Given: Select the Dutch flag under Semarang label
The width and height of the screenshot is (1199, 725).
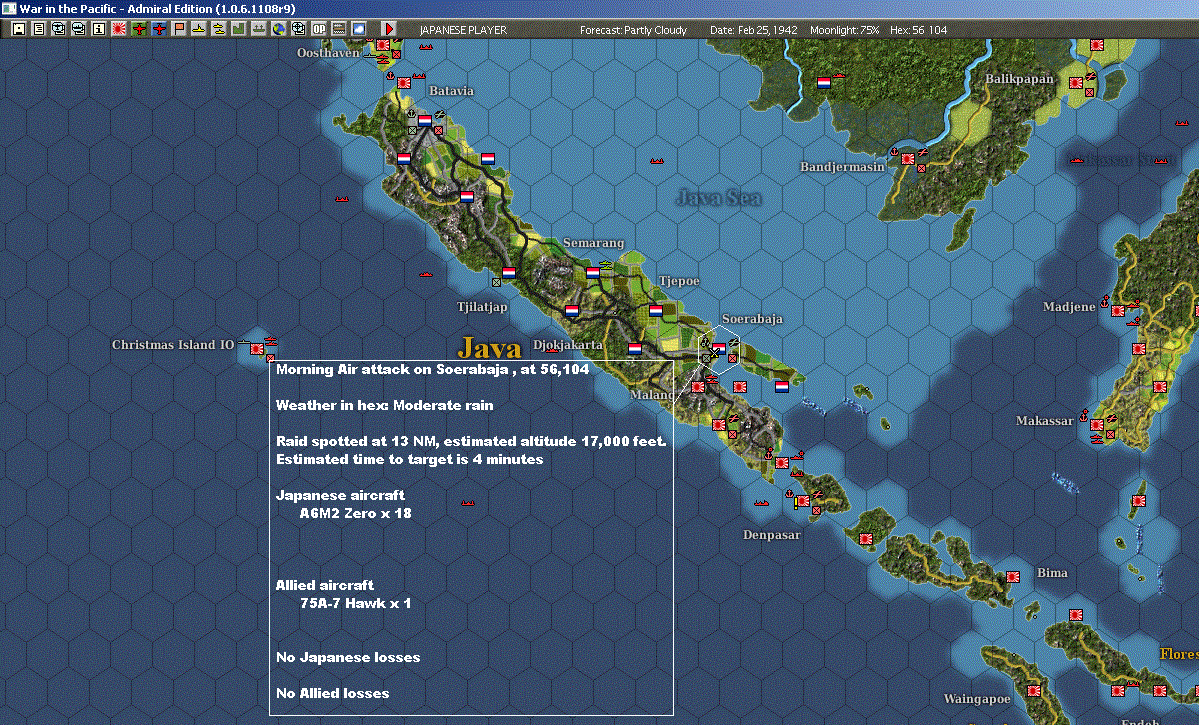Looking at the screenshot, I should [593, 272].
